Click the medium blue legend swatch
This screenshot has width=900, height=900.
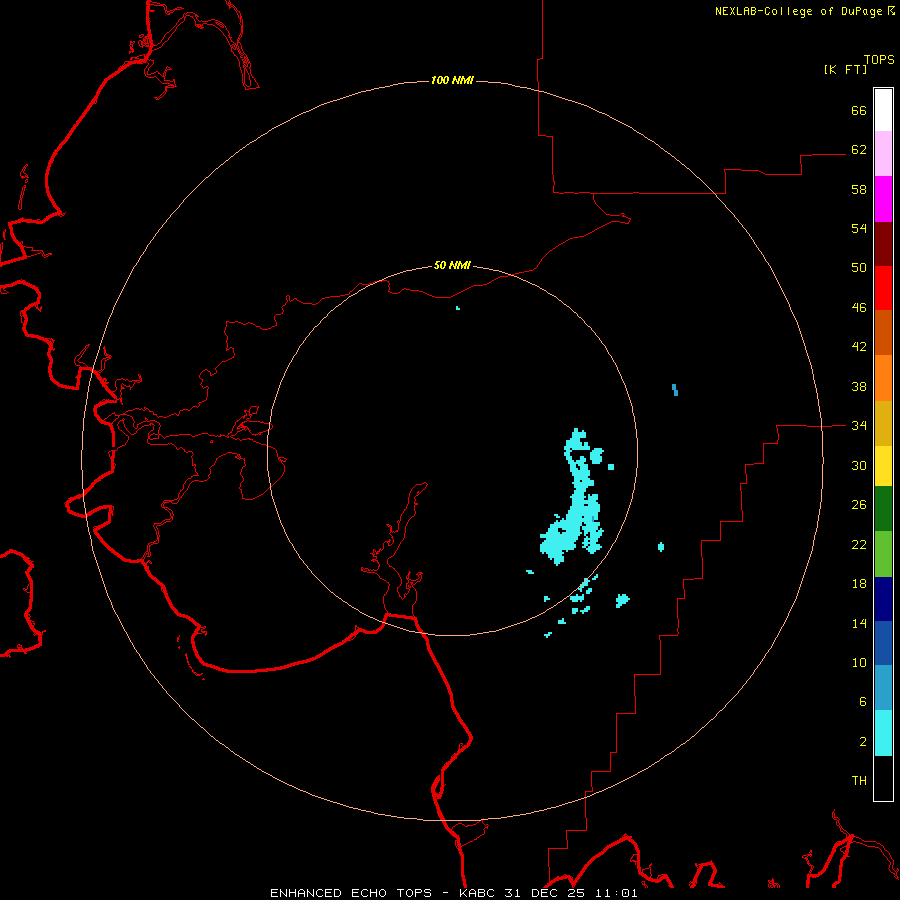883,643
